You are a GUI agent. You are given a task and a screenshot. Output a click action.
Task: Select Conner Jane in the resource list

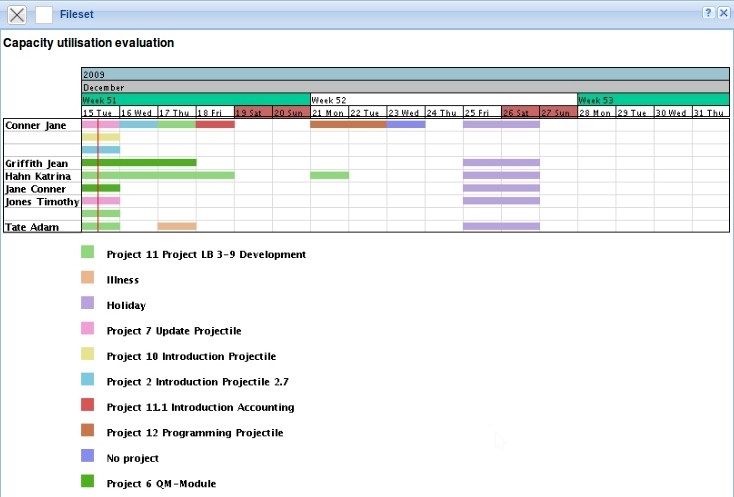point(35,125)
